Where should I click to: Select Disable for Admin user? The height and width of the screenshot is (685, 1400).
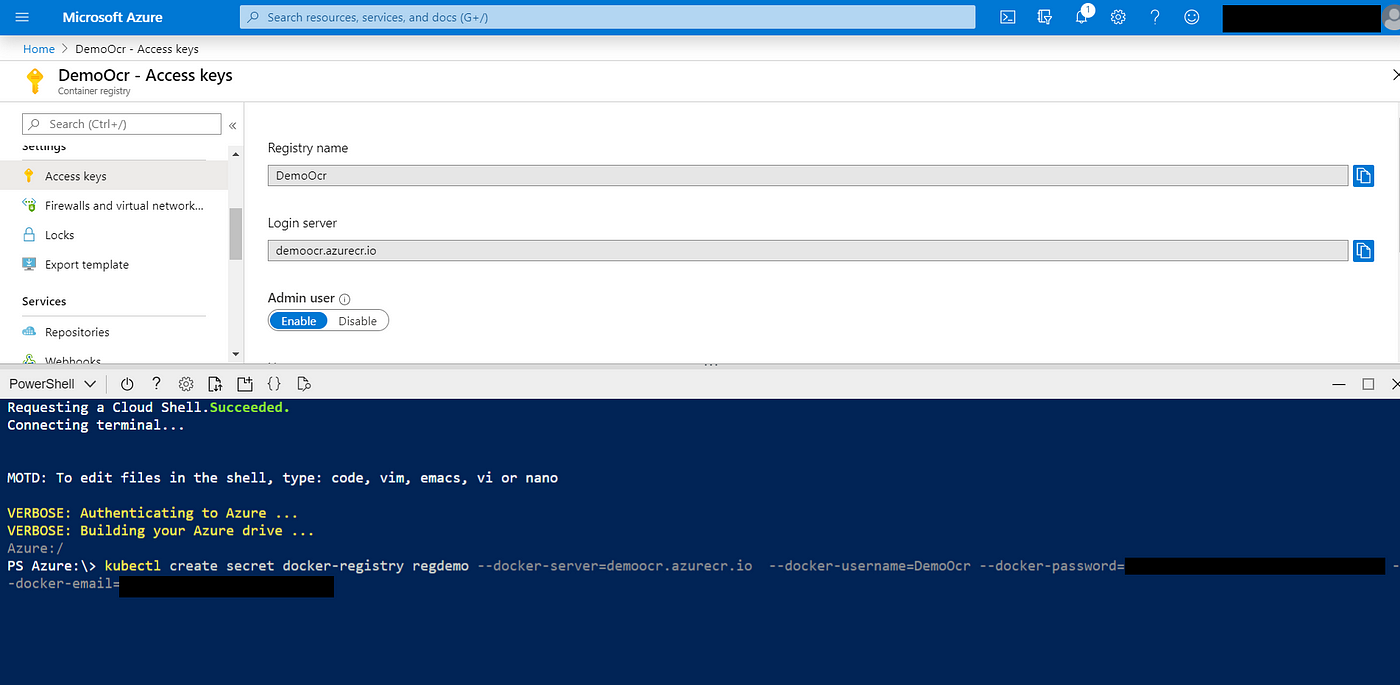coord(358,321)
